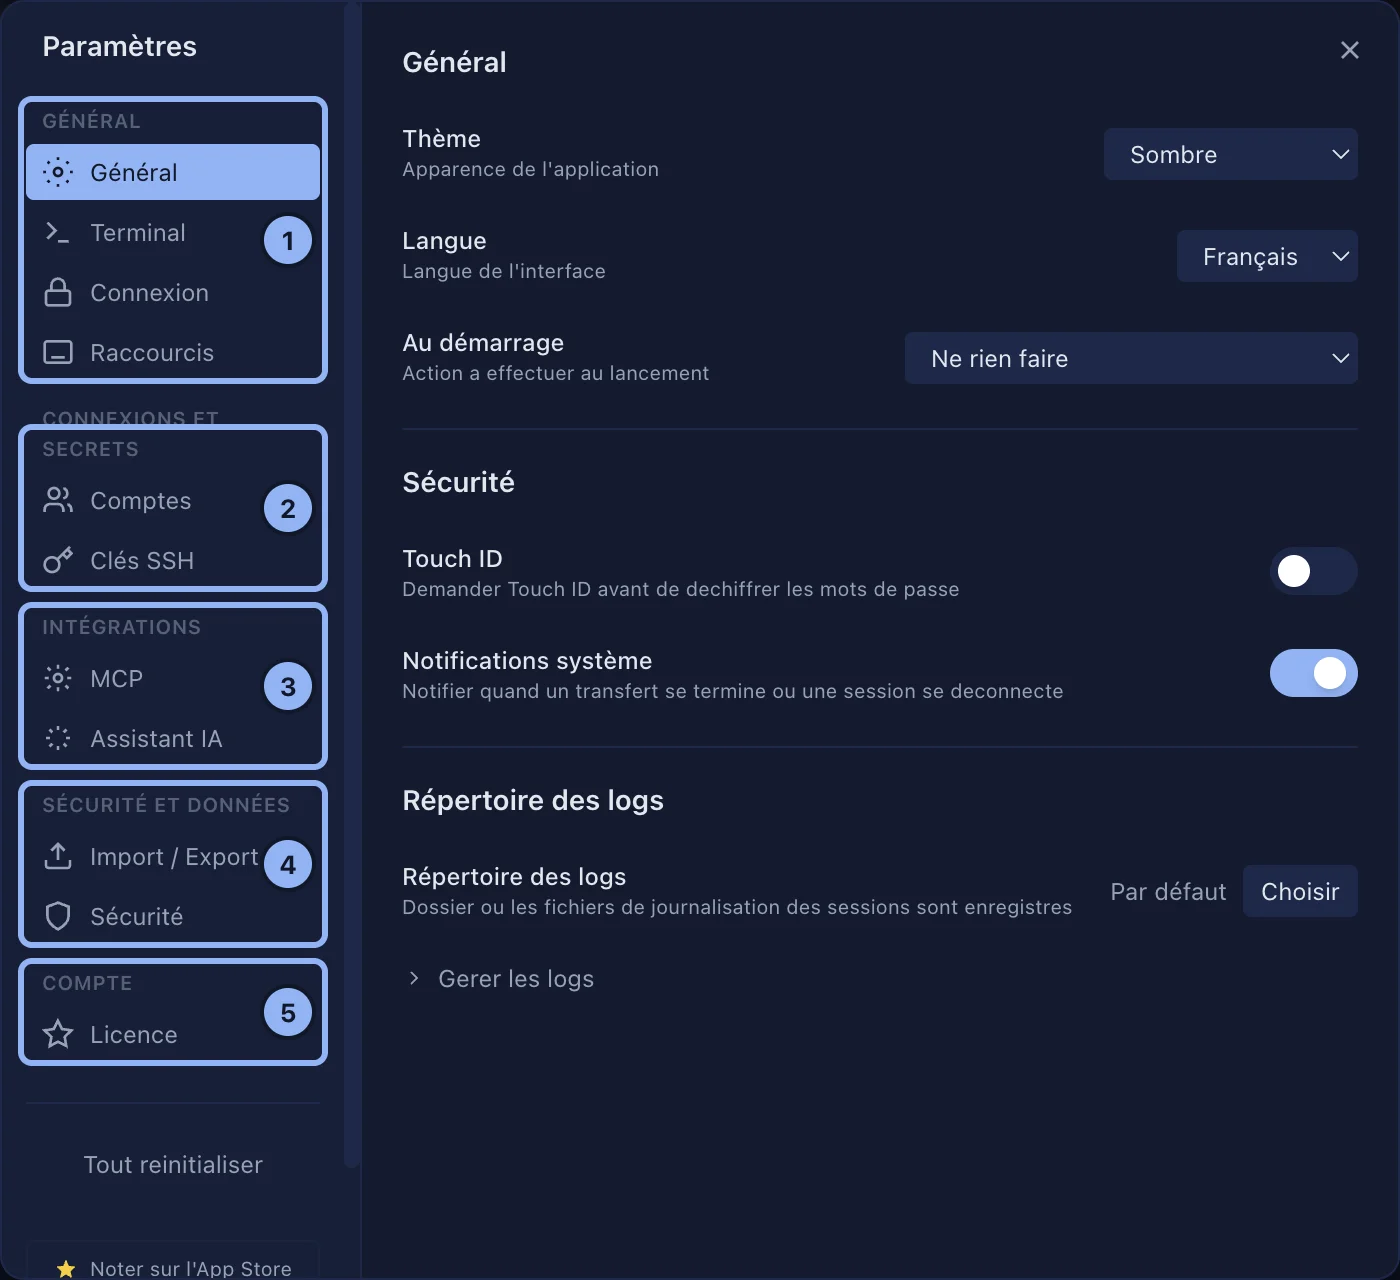The height and width of the screenshot is (1280, 1400).
Task: Select the Général item in the sidebar
Action: point(173,172)
